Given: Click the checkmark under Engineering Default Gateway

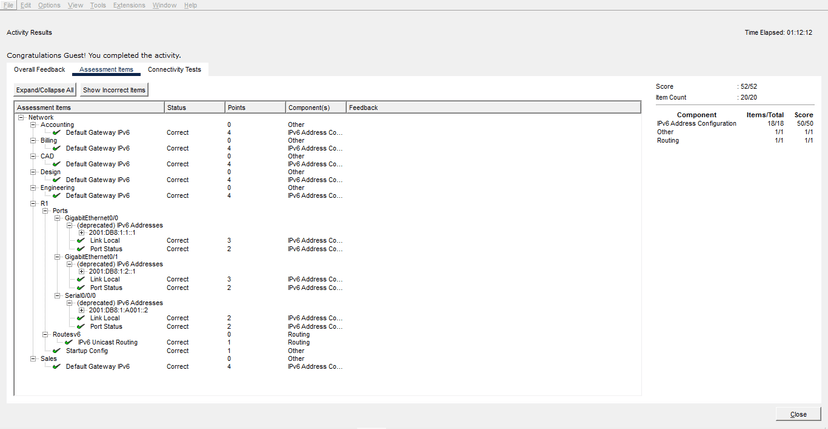Looking at the screenshot, I should (x=58, y=195).
